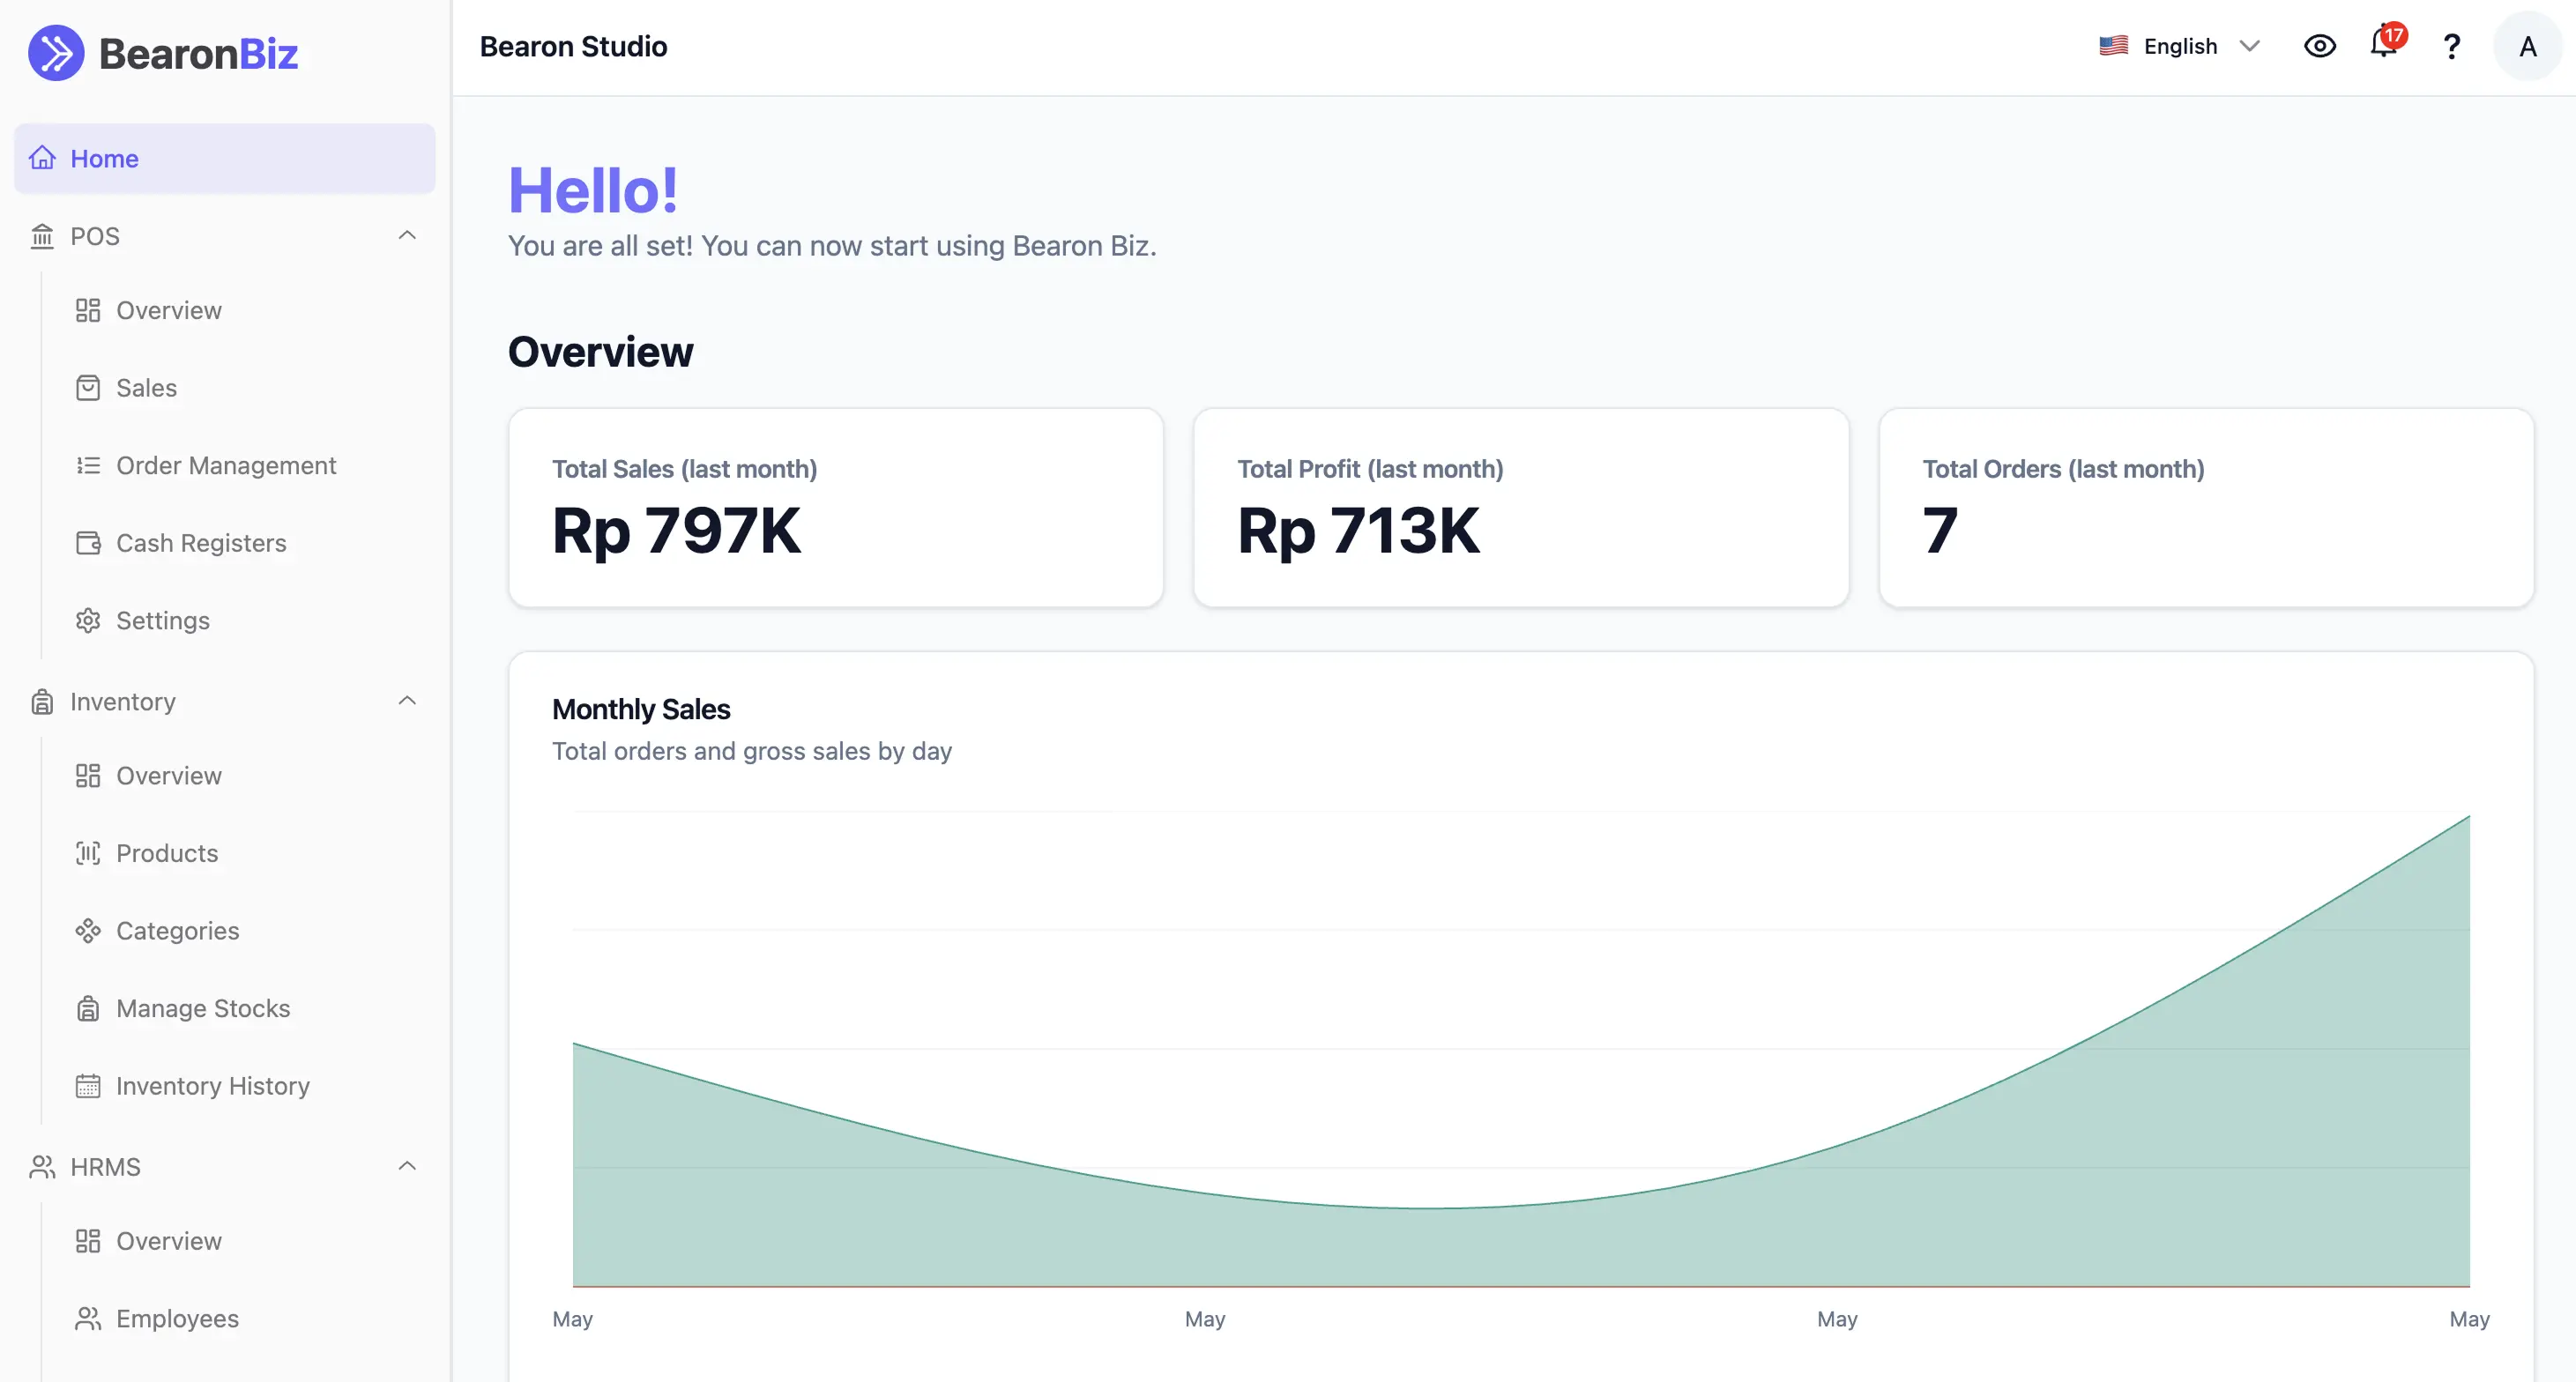Click the Products barcode icon
This screenshot has height=1382, width=2576.
click(88, 853)
